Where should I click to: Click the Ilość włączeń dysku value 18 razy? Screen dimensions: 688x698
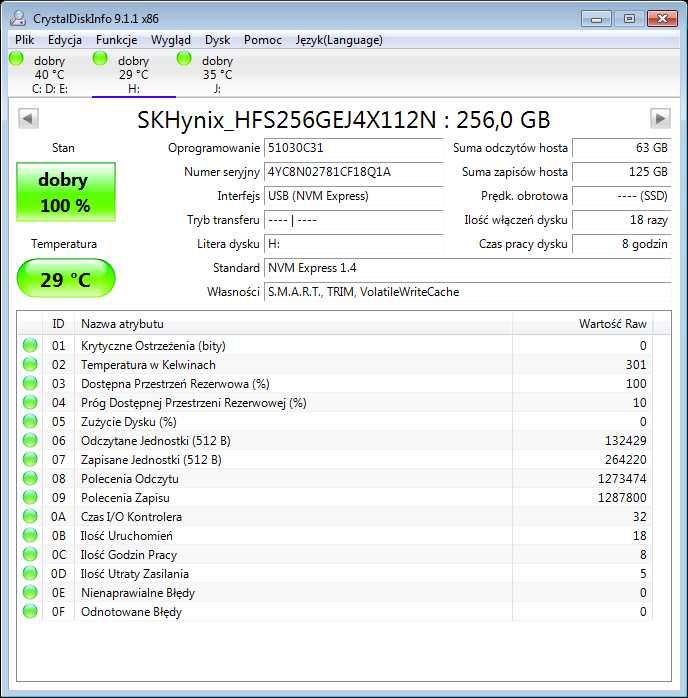click(622, 220)
